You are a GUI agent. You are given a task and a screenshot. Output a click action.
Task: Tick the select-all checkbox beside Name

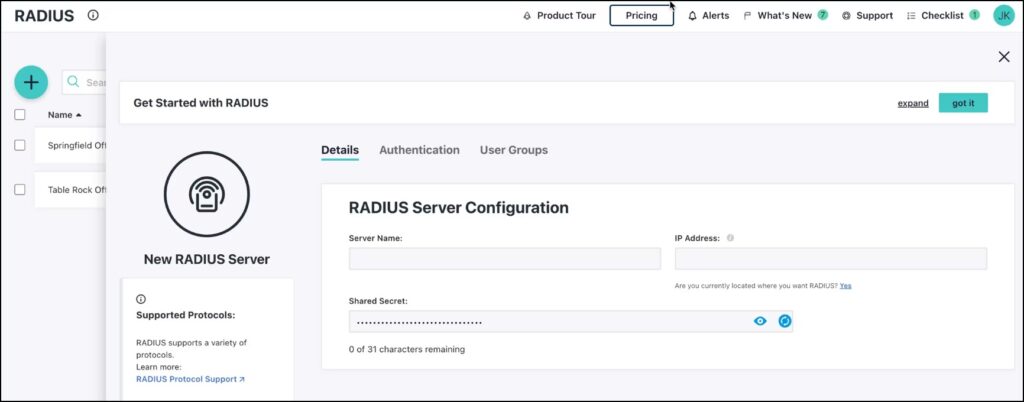point(20,115)
